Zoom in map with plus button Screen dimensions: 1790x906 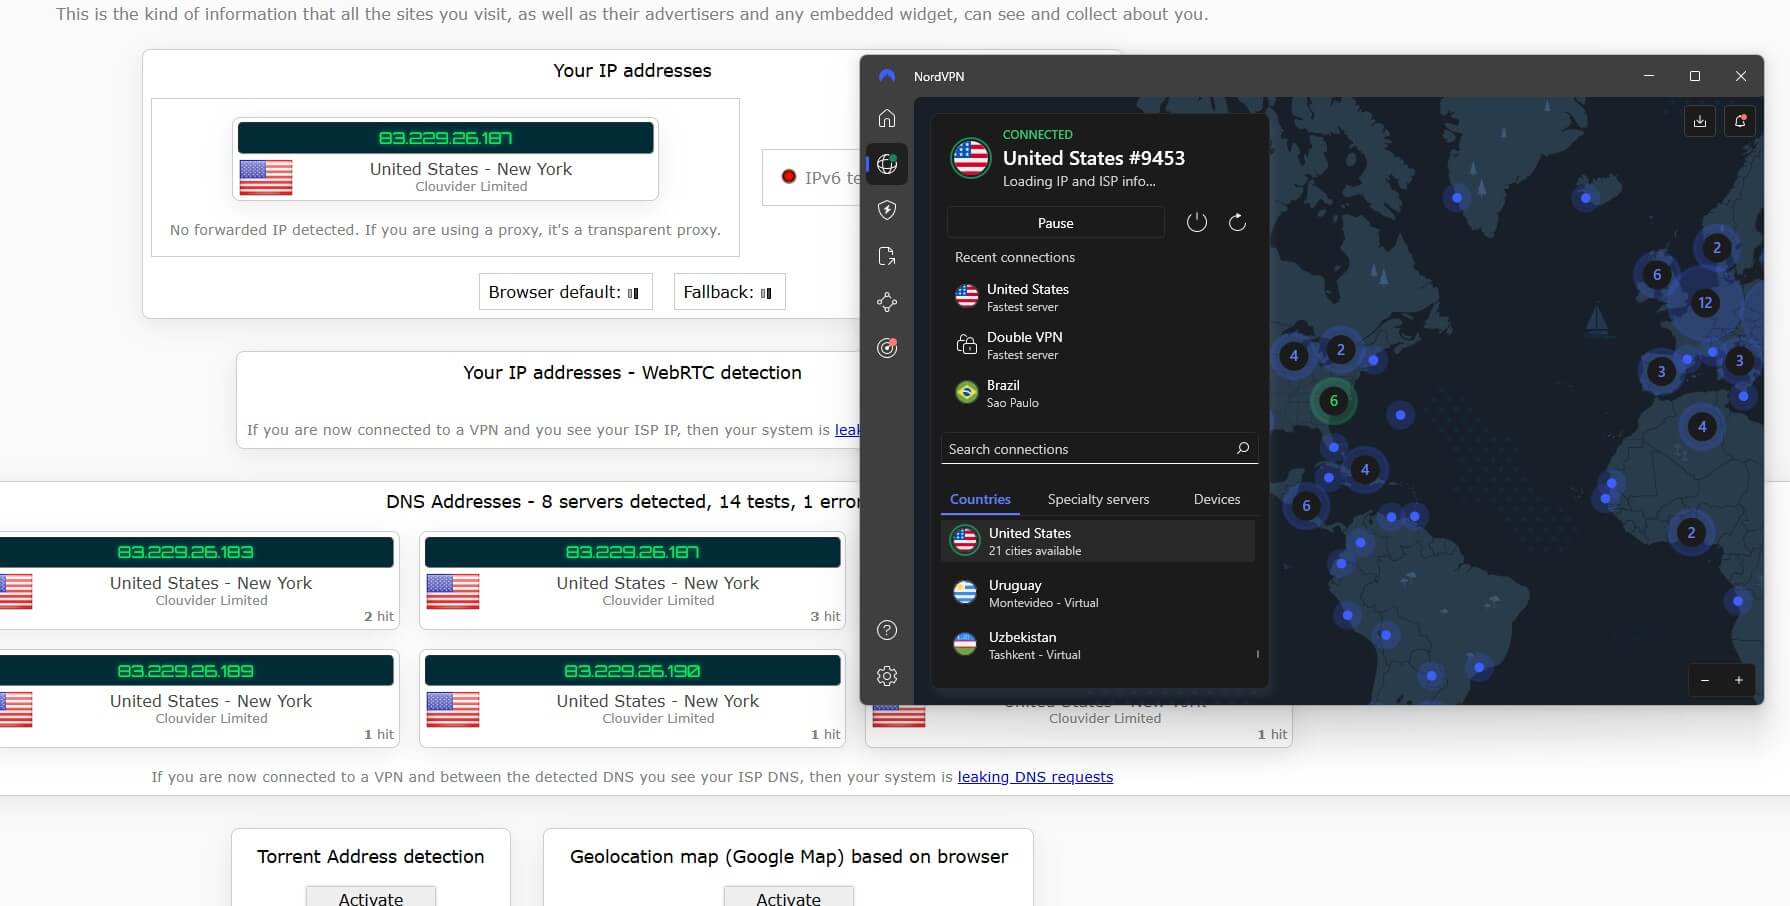coord(1739,680)
